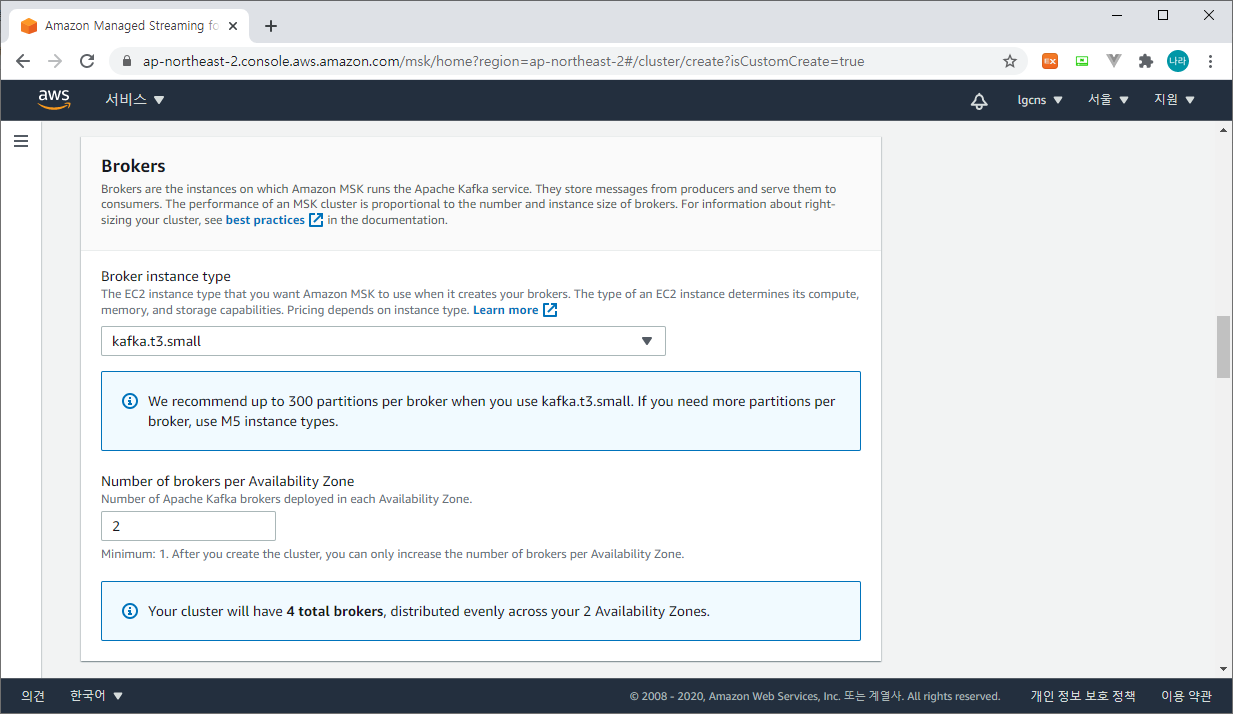Open the Learn more pricing link

[x=506, y=310]
